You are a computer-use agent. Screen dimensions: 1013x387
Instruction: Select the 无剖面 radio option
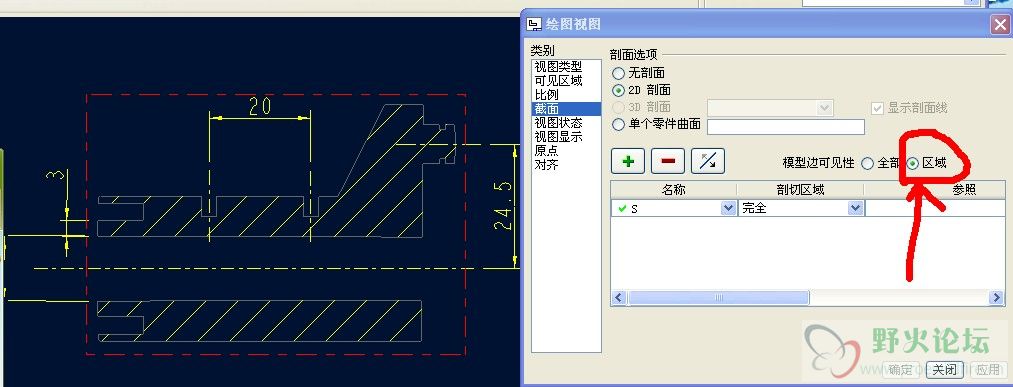click(618, 74)
